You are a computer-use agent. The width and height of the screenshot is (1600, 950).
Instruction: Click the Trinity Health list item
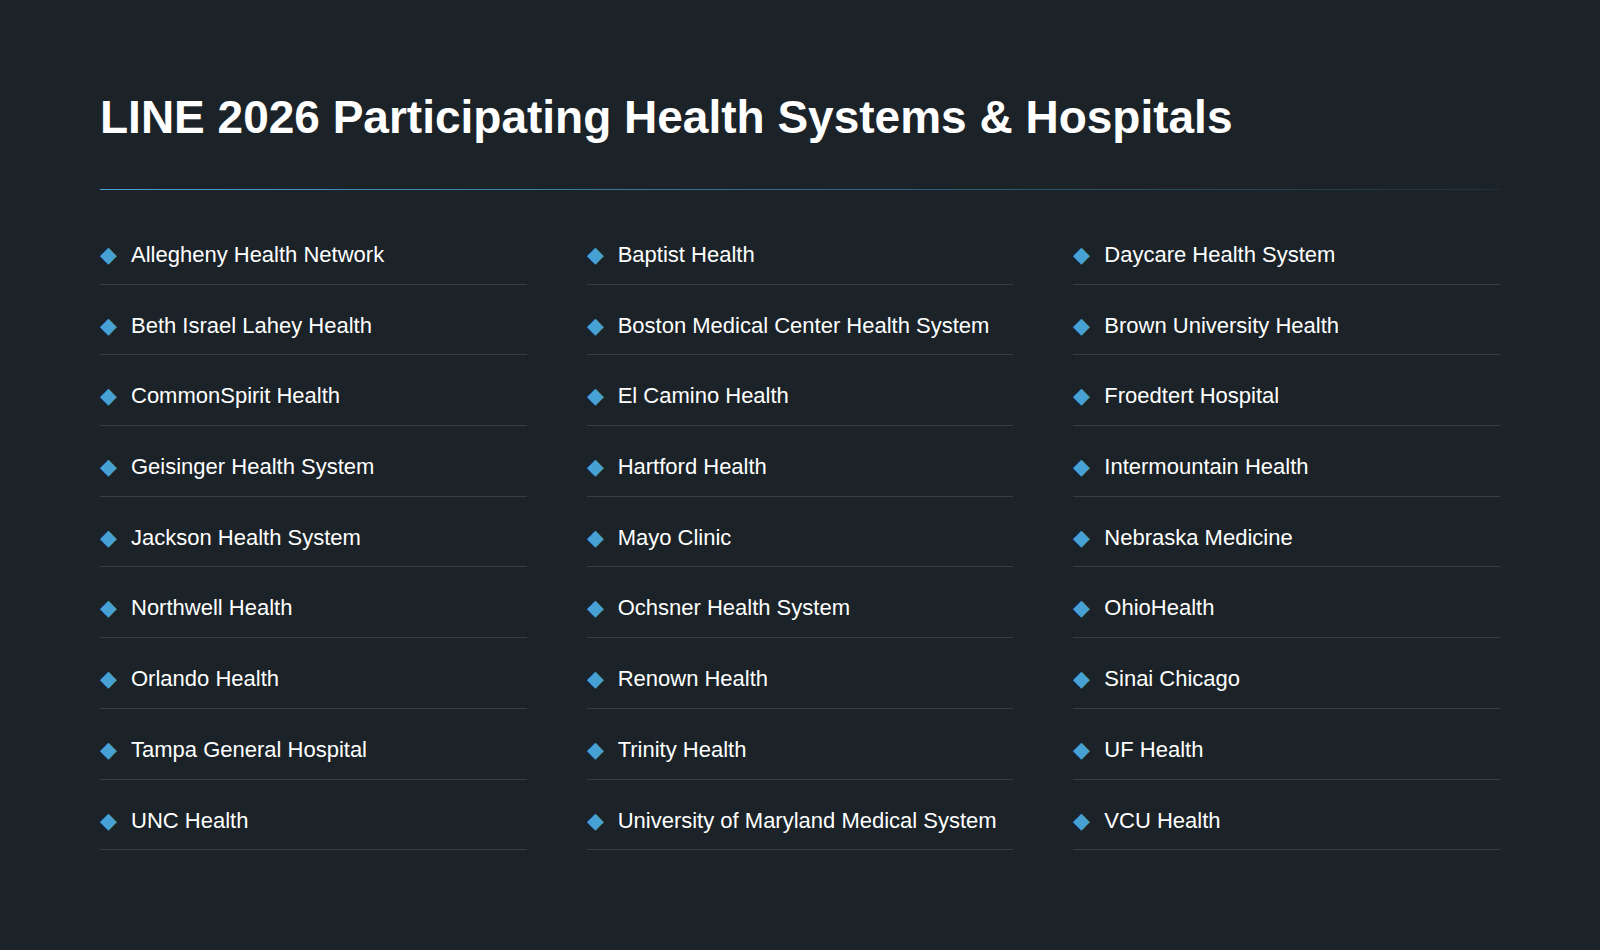click(800, 750)
